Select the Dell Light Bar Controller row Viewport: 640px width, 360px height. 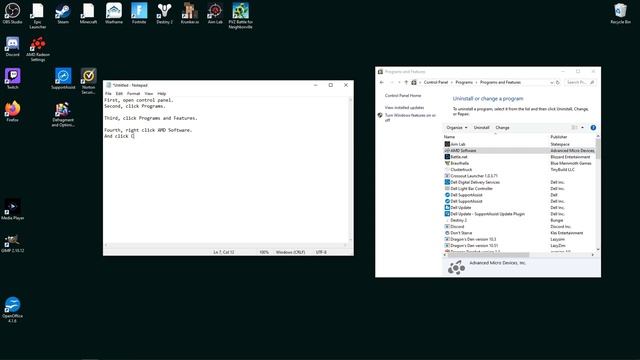click(x=519, y=189)
